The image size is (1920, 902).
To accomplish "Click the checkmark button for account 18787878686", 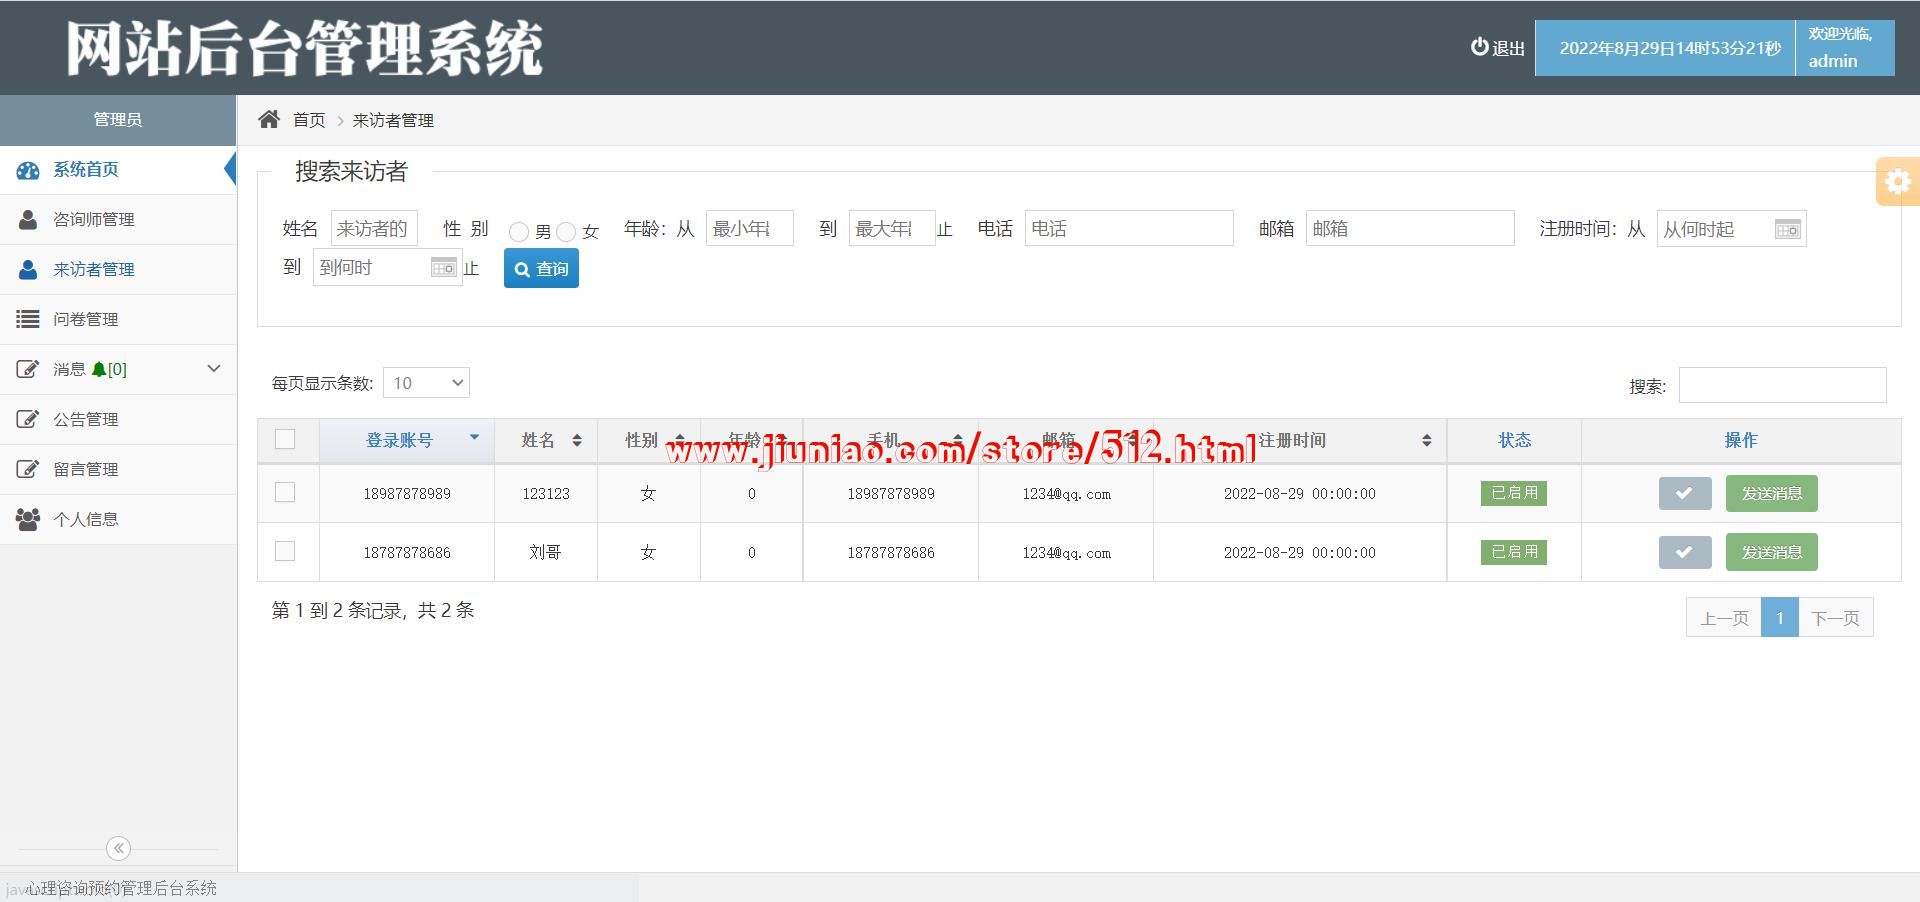I will [1685, 552].
